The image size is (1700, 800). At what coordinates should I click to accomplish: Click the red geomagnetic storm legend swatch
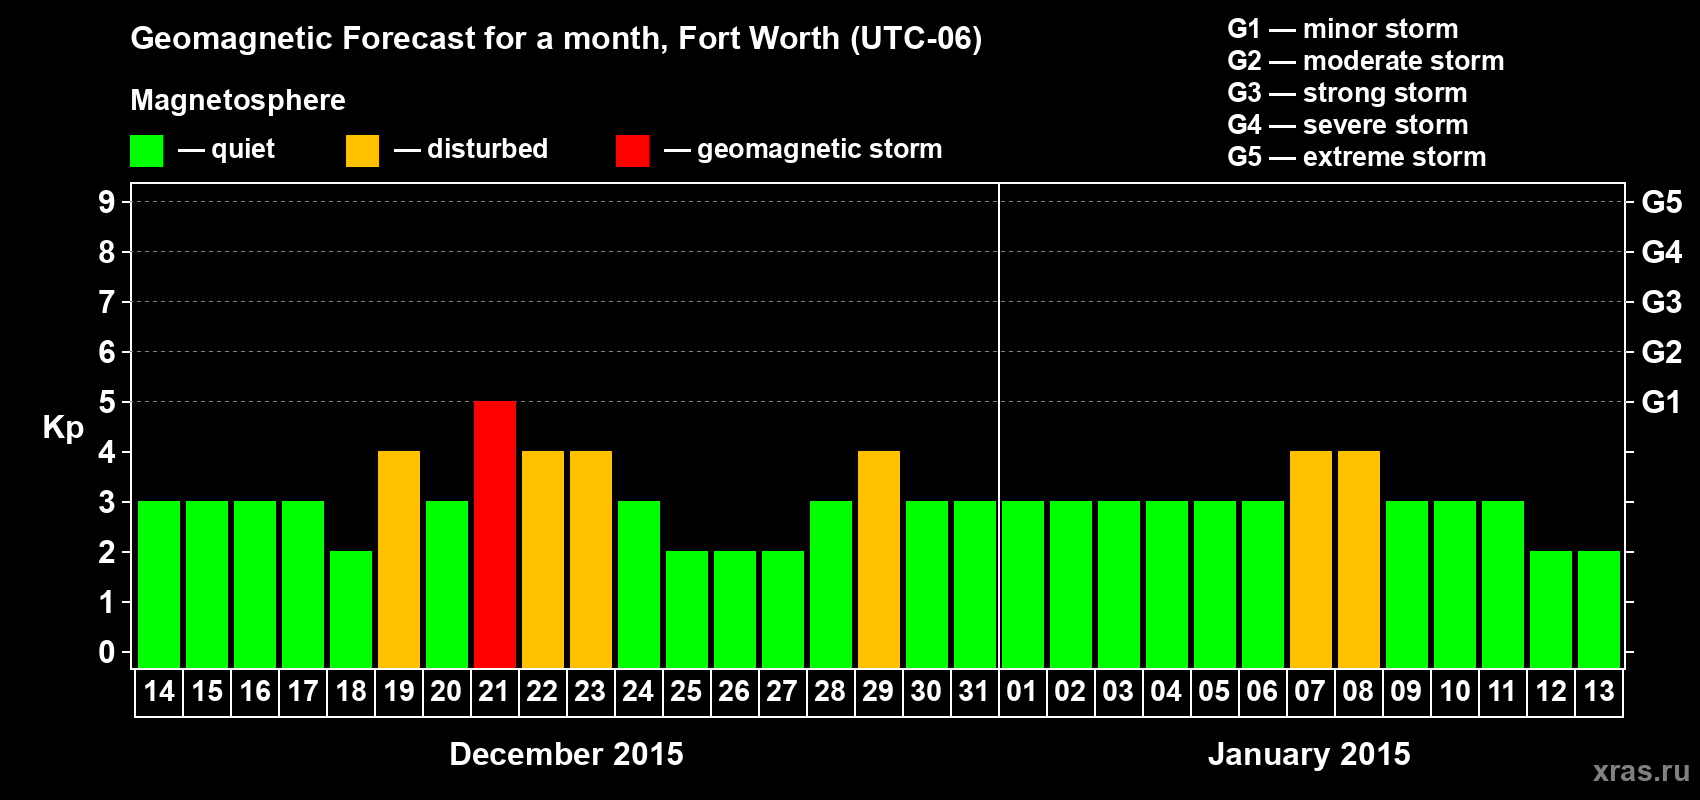click(x=632, y=151)
